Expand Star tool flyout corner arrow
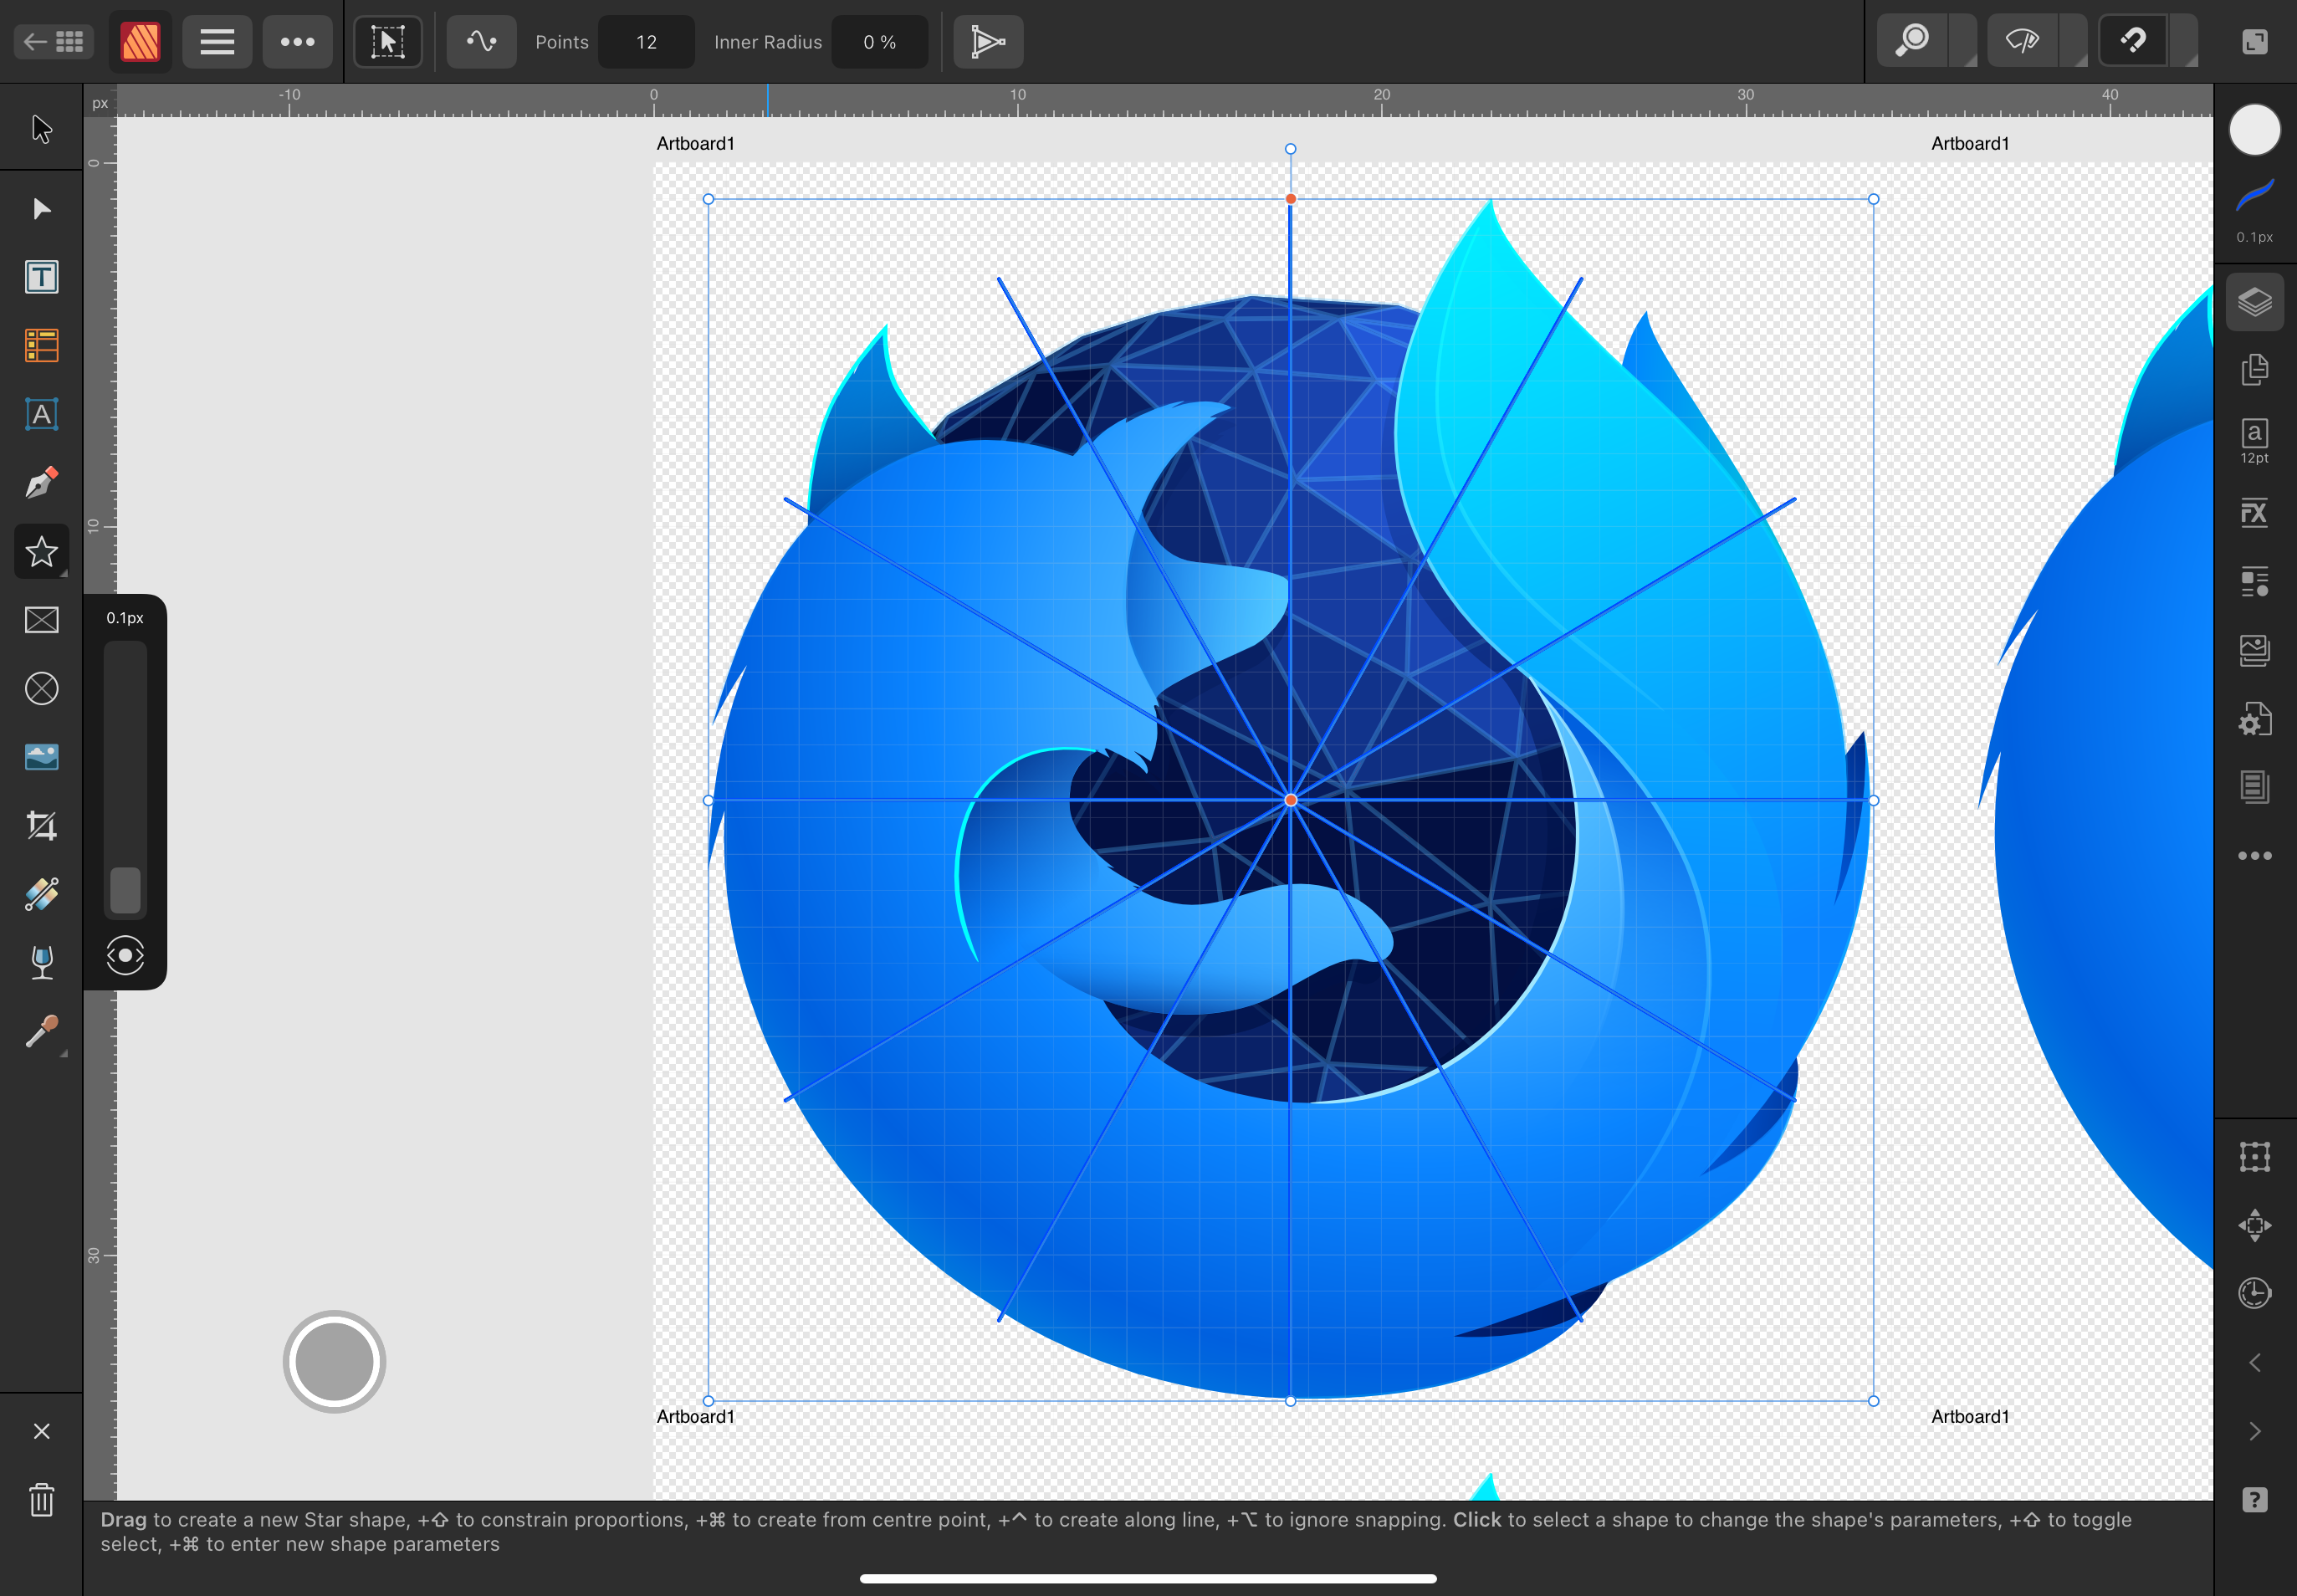Image resolution: width=2297 pixels, height=1596 pixels. (64, 573)
